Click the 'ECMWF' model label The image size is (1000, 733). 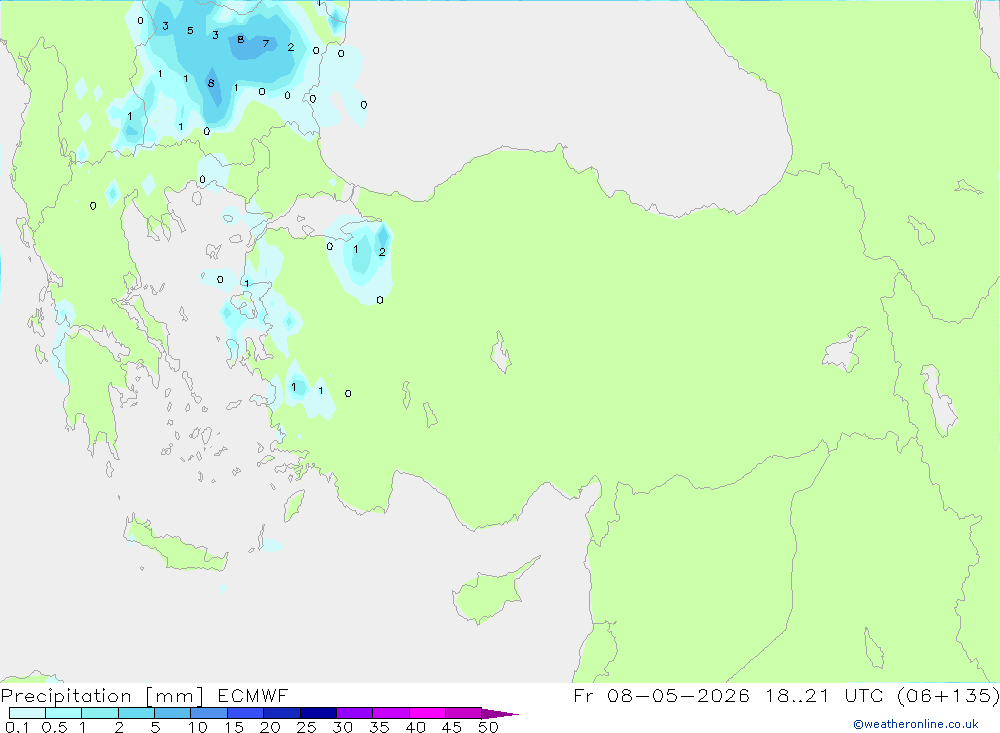tap(253, 696)
